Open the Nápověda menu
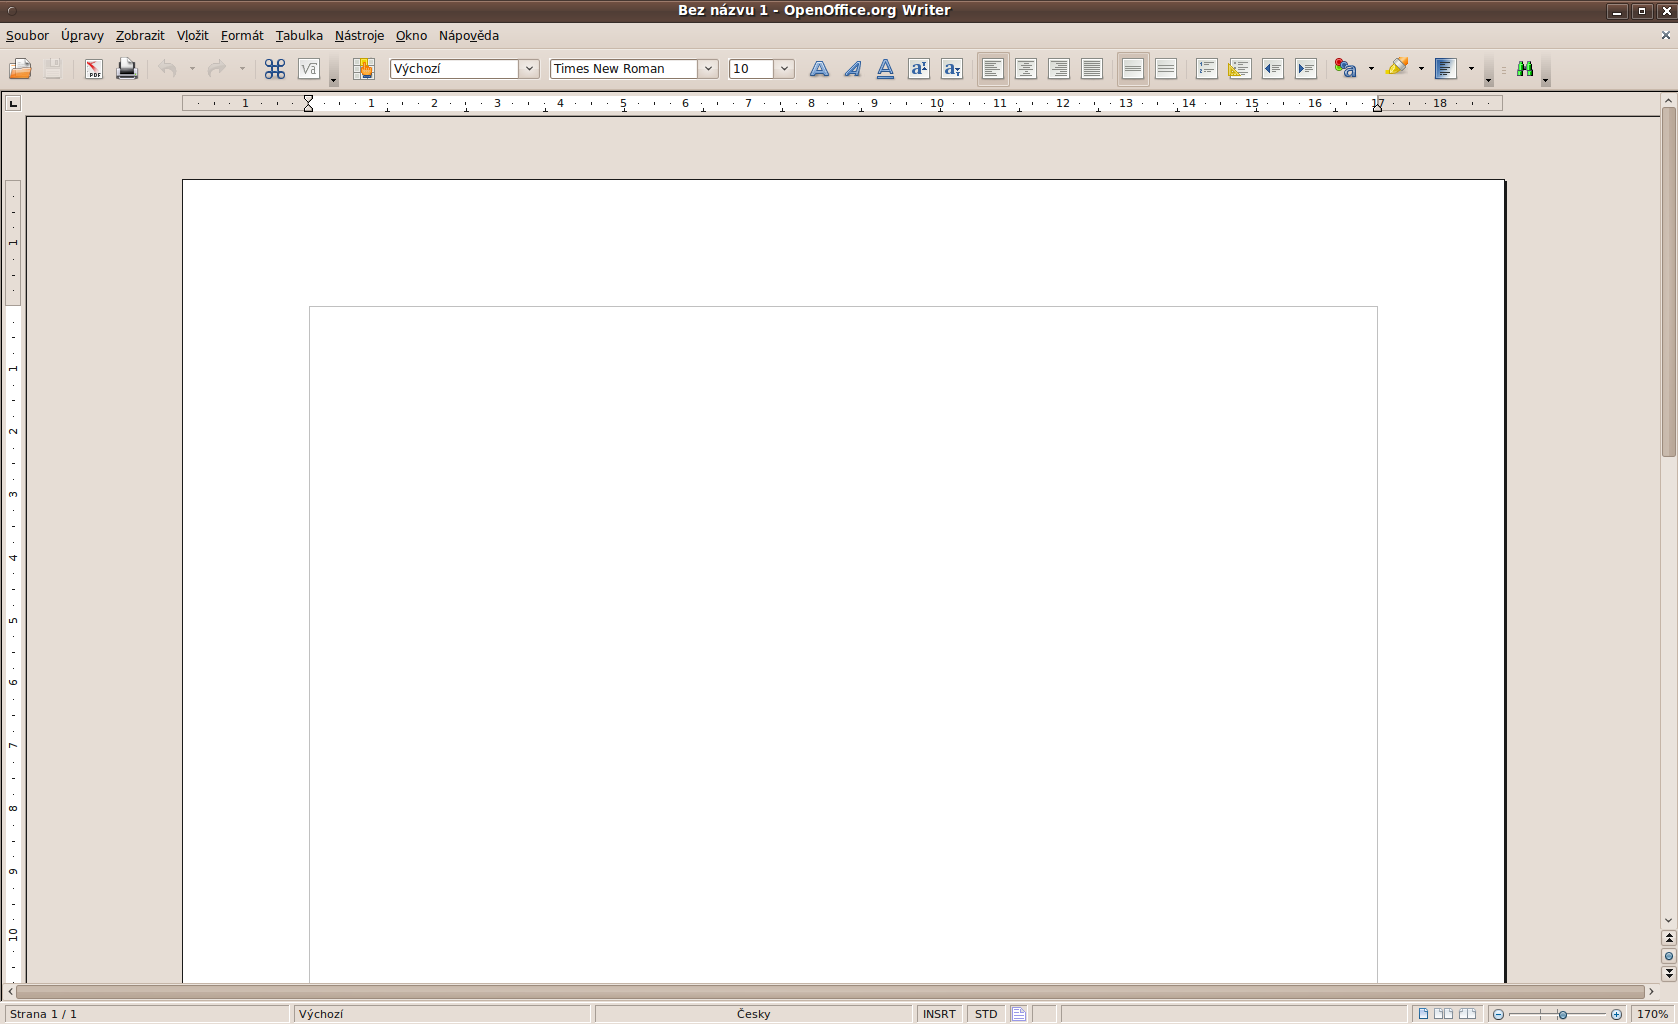Screen dimensions: 1678x1024 (x=469, y=36)
